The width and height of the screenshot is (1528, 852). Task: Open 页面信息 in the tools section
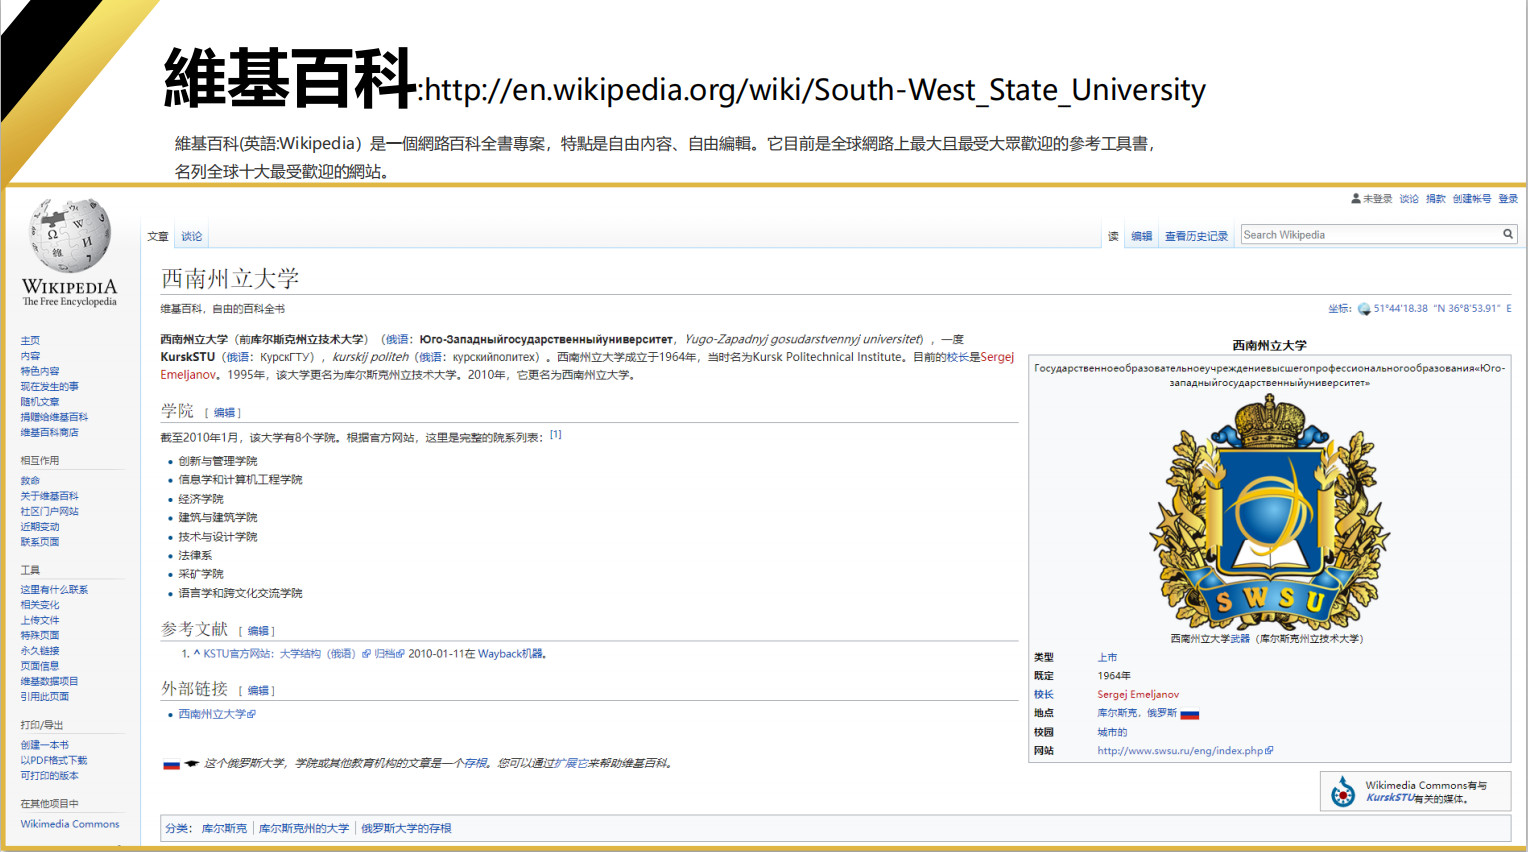pos(40,666)
